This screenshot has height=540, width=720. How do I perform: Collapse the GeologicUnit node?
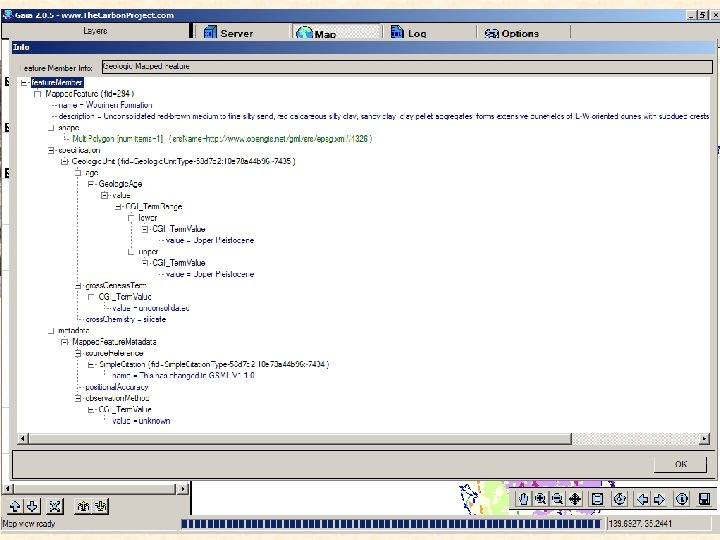tap(64, 161)
